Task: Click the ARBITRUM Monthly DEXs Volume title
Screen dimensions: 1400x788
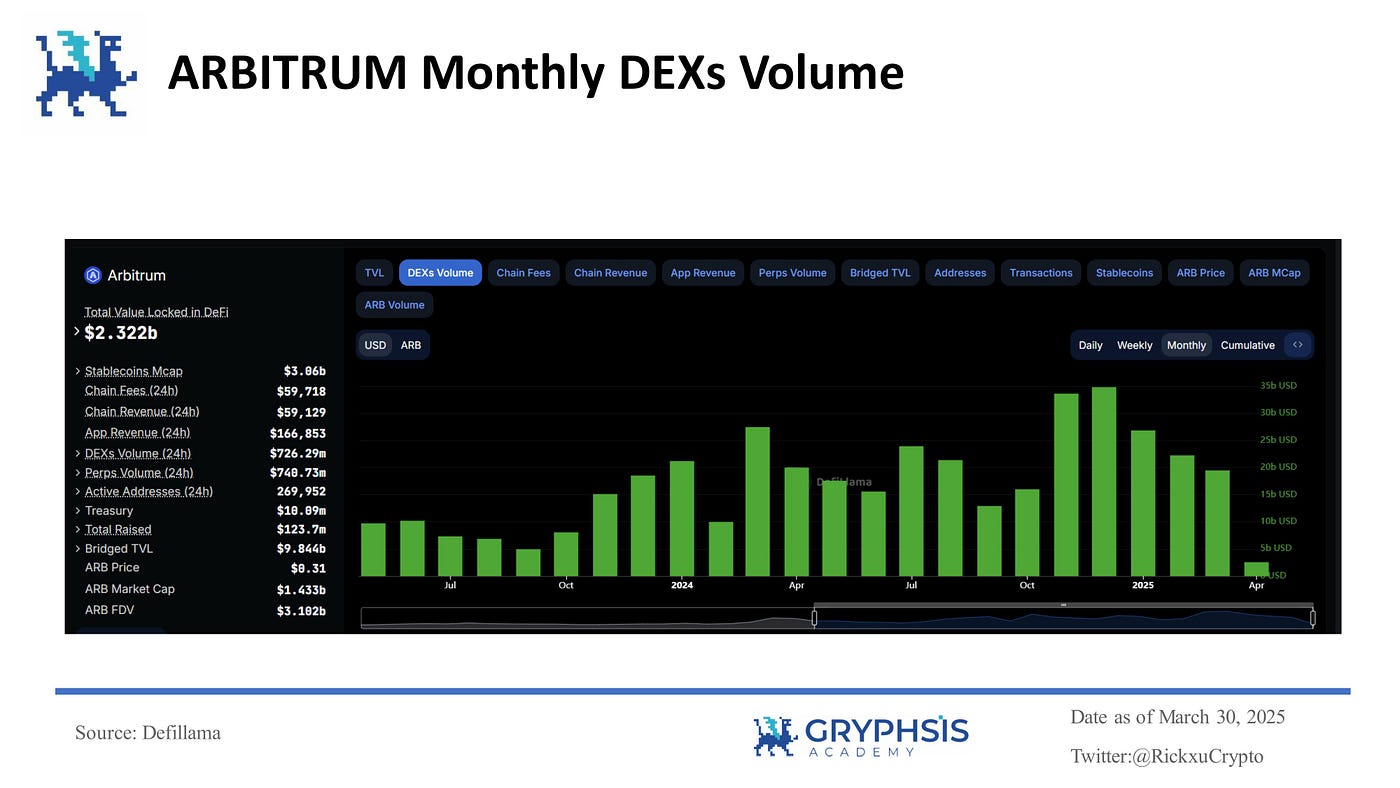Action: pyautogui.click(x=536, y=73)
